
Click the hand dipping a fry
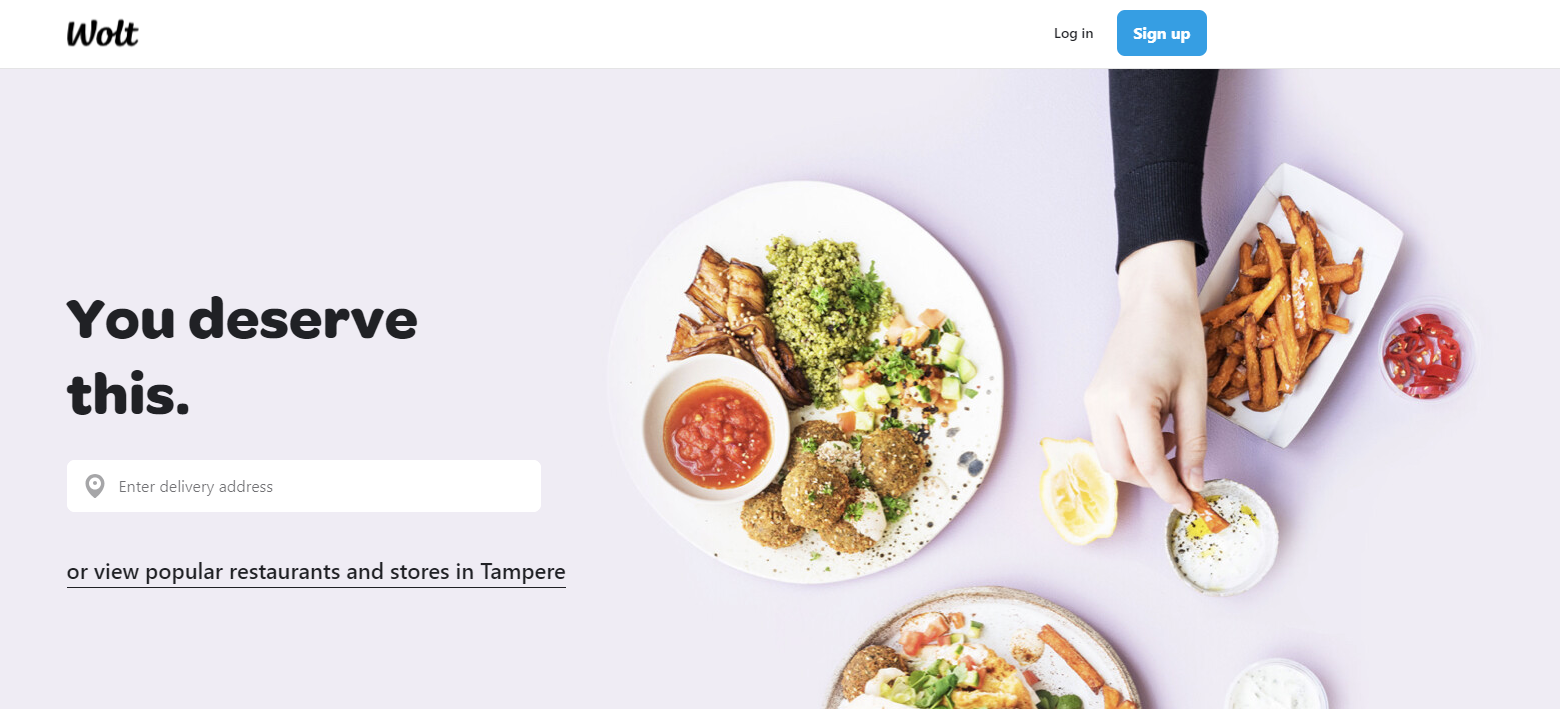(x=1150, y=380)
